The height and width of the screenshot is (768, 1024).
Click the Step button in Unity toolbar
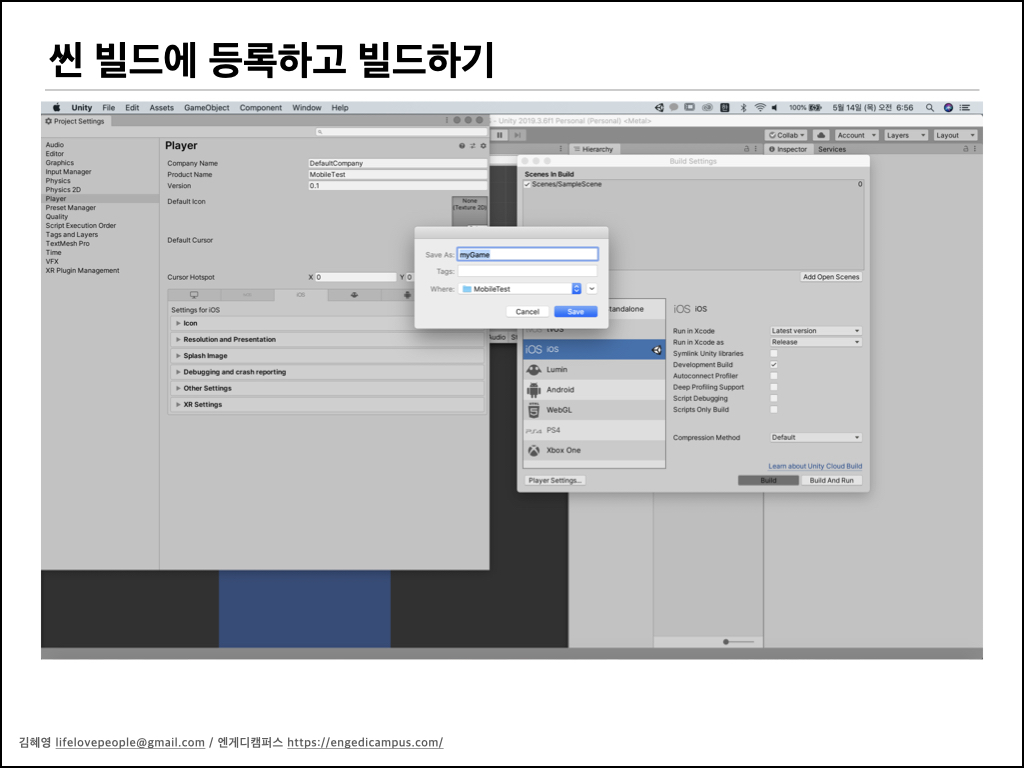click(x=517, y=135)
